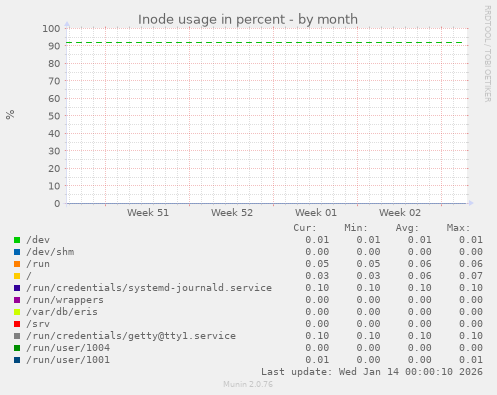Click the blue /dev/shm legend swatch
Viewport: 497px width, 395px height.
pos(17,252)
